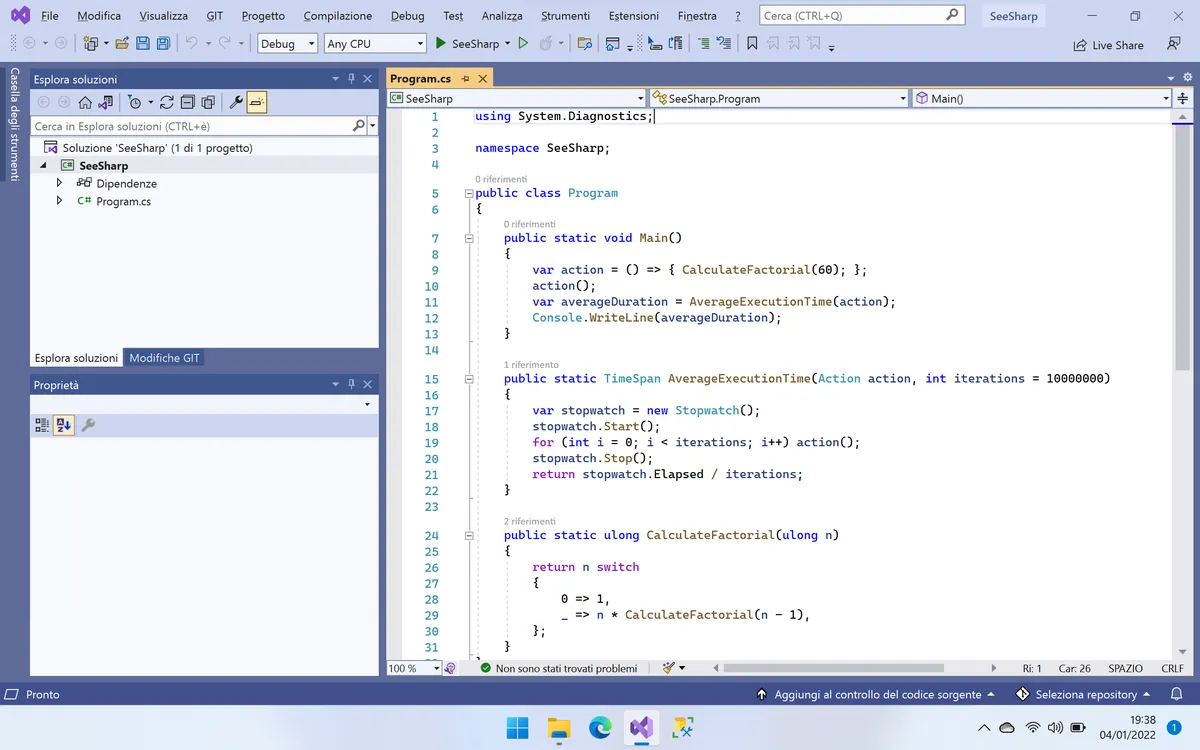Screen dimensions: 1200x750
Task: Collapse the Program class outlining box
Action: pos(468,193)
